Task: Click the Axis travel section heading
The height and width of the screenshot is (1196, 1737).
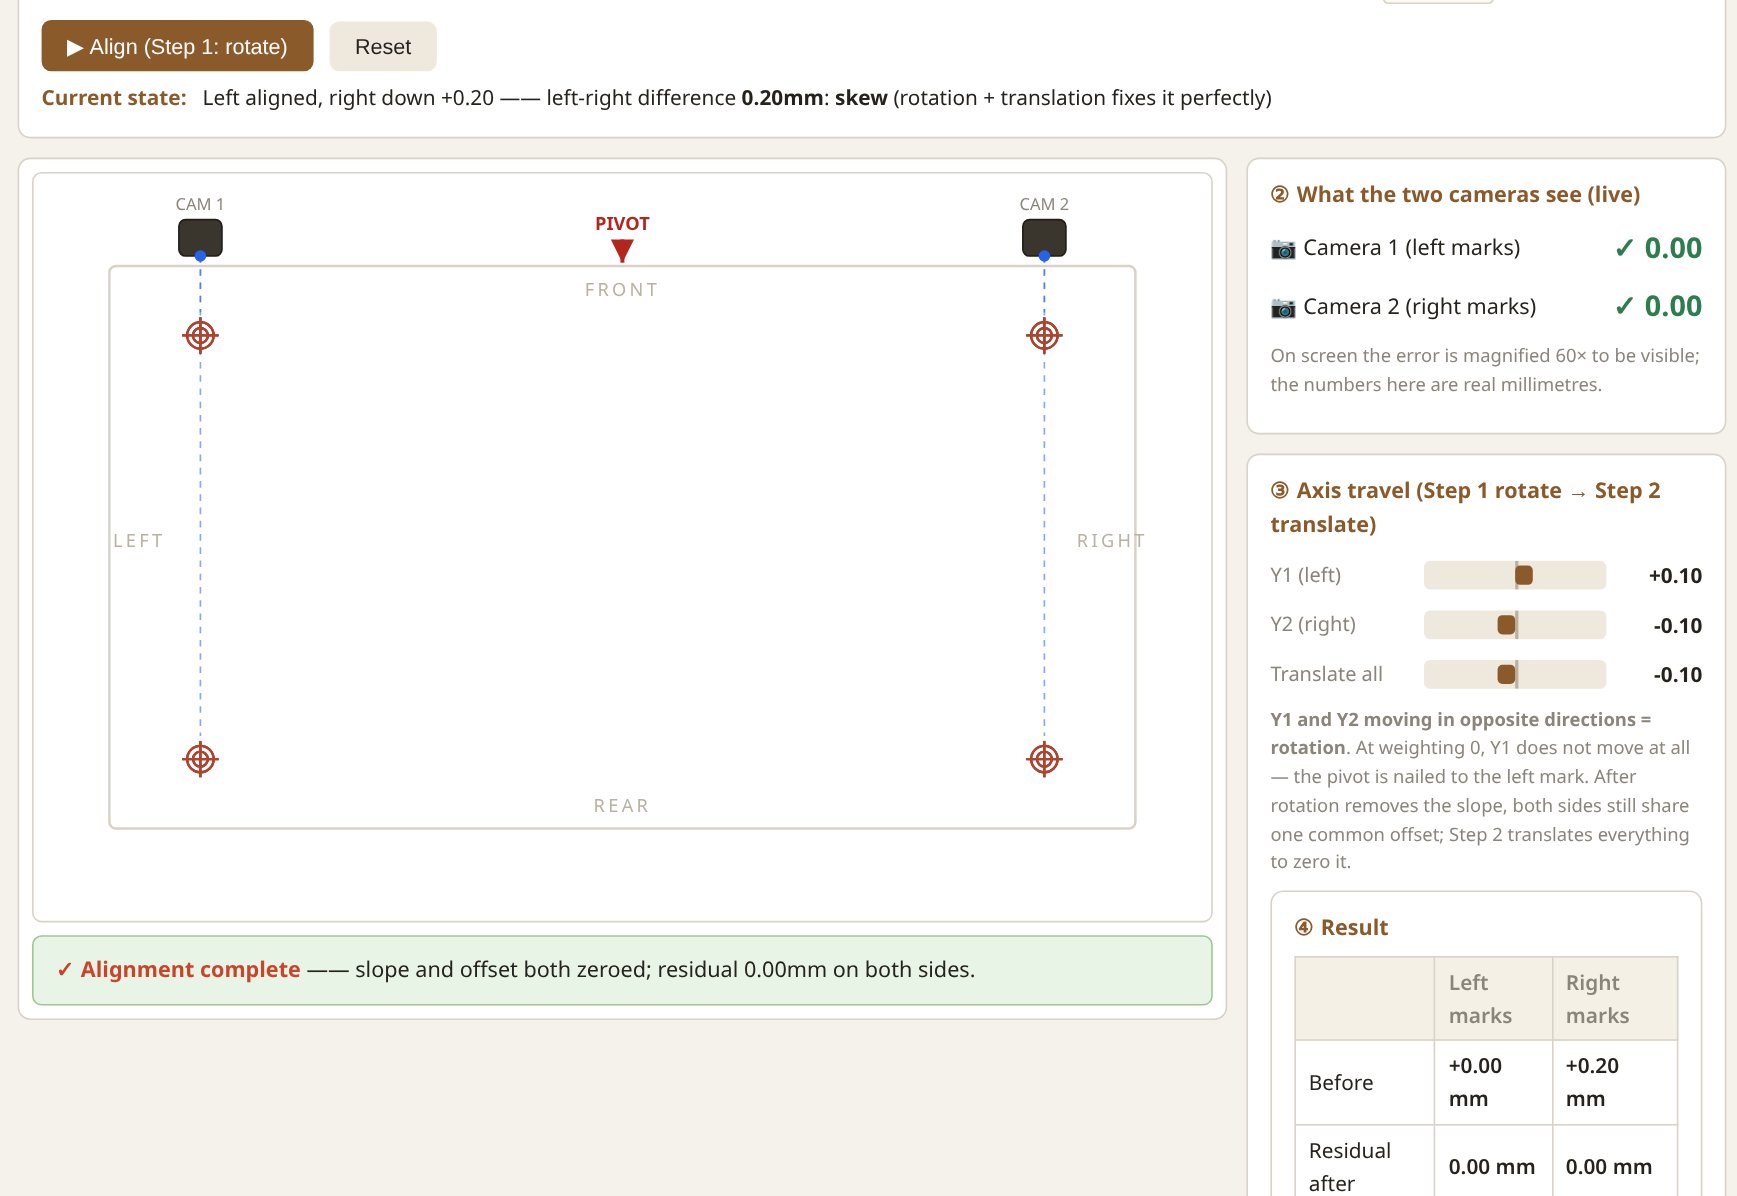Action: [1466, 507]
